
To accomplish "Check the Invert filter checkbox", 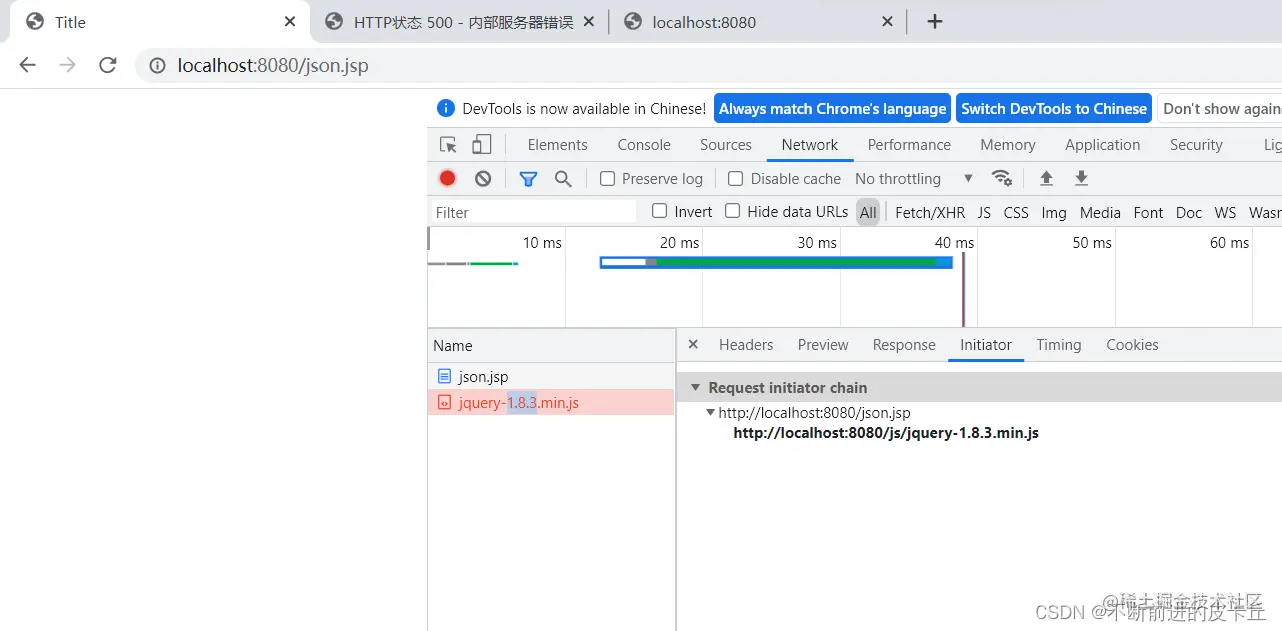I will click(659, 211).
